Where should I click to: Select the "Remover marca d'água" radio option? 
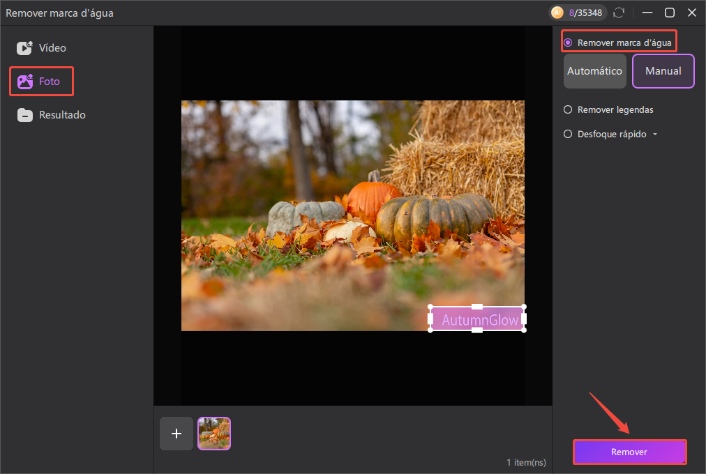[x=568, y=42]
